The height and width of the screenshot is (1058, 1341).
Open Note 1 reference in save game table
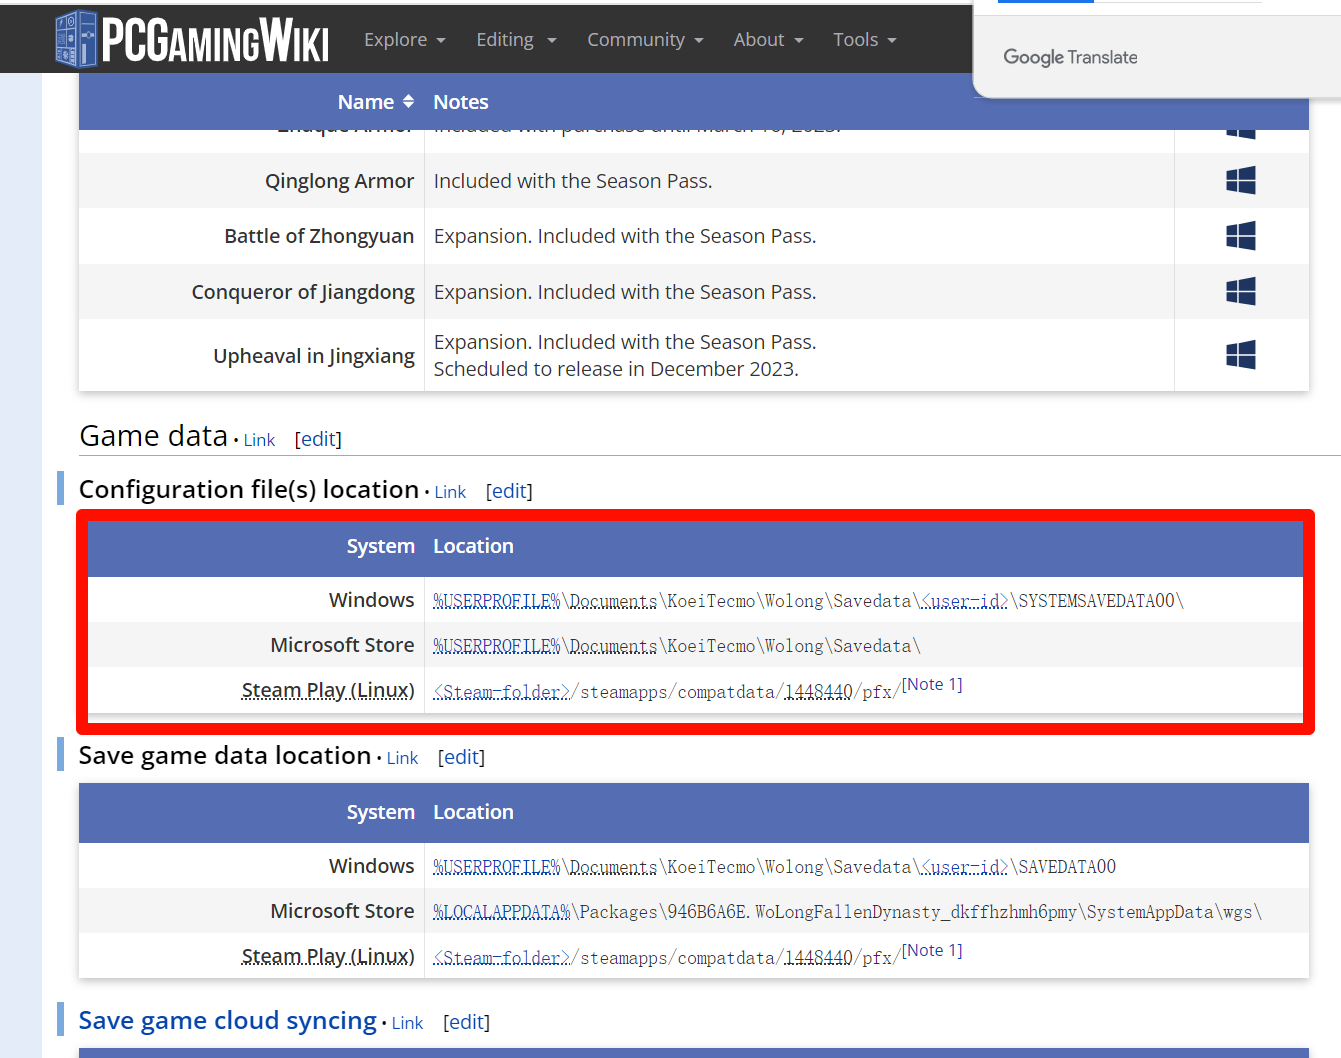[932, 950]
